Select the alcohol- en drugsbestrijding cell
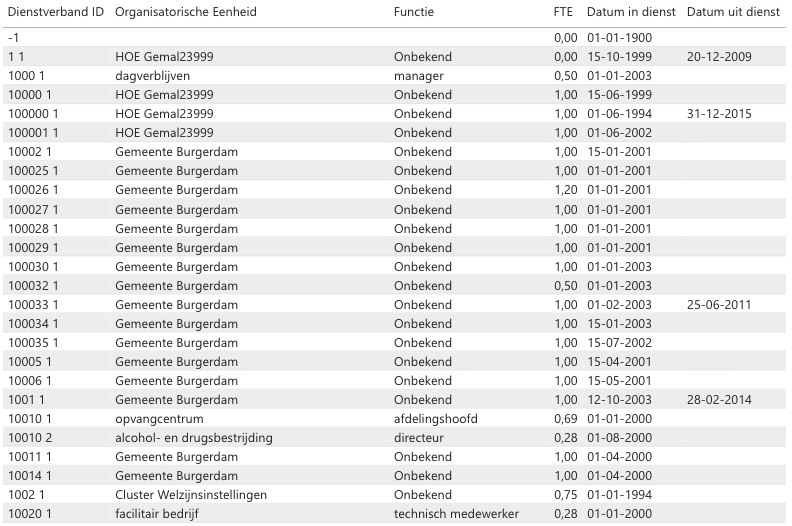The height and width of the screenshot is (526, 792). [x=194, y=438]
